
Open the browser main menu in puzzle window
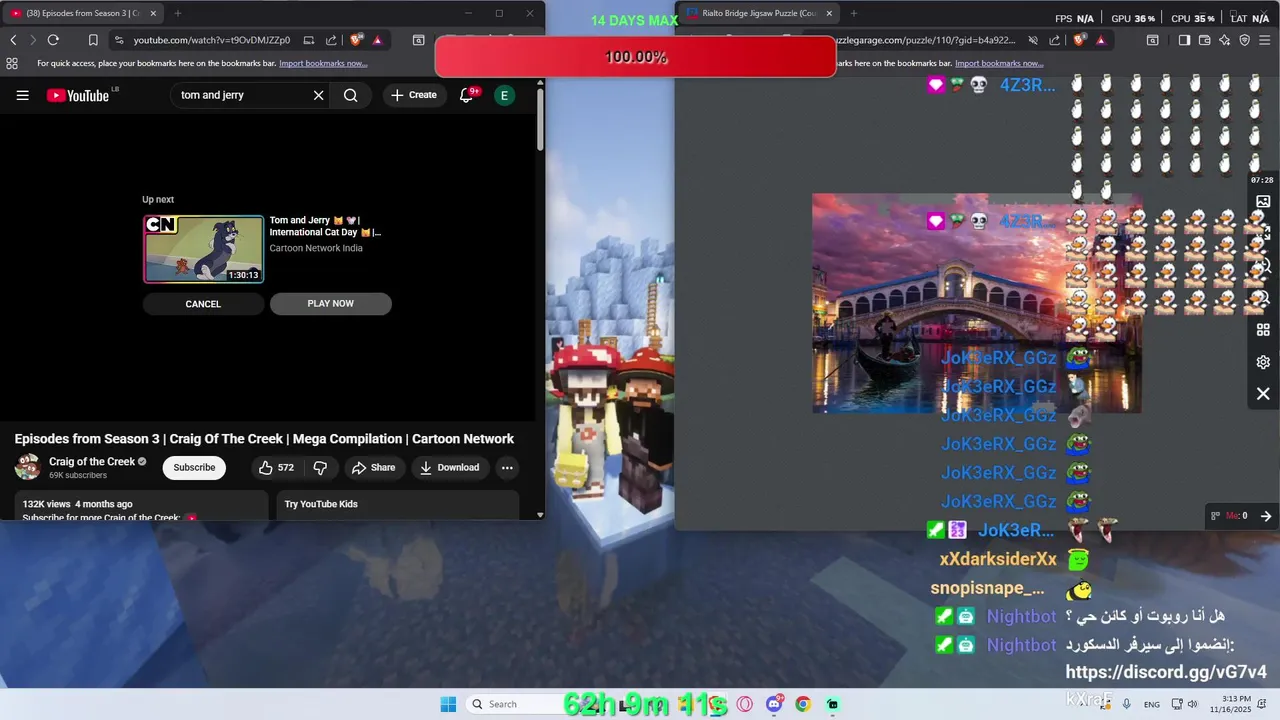[1265, 40]
